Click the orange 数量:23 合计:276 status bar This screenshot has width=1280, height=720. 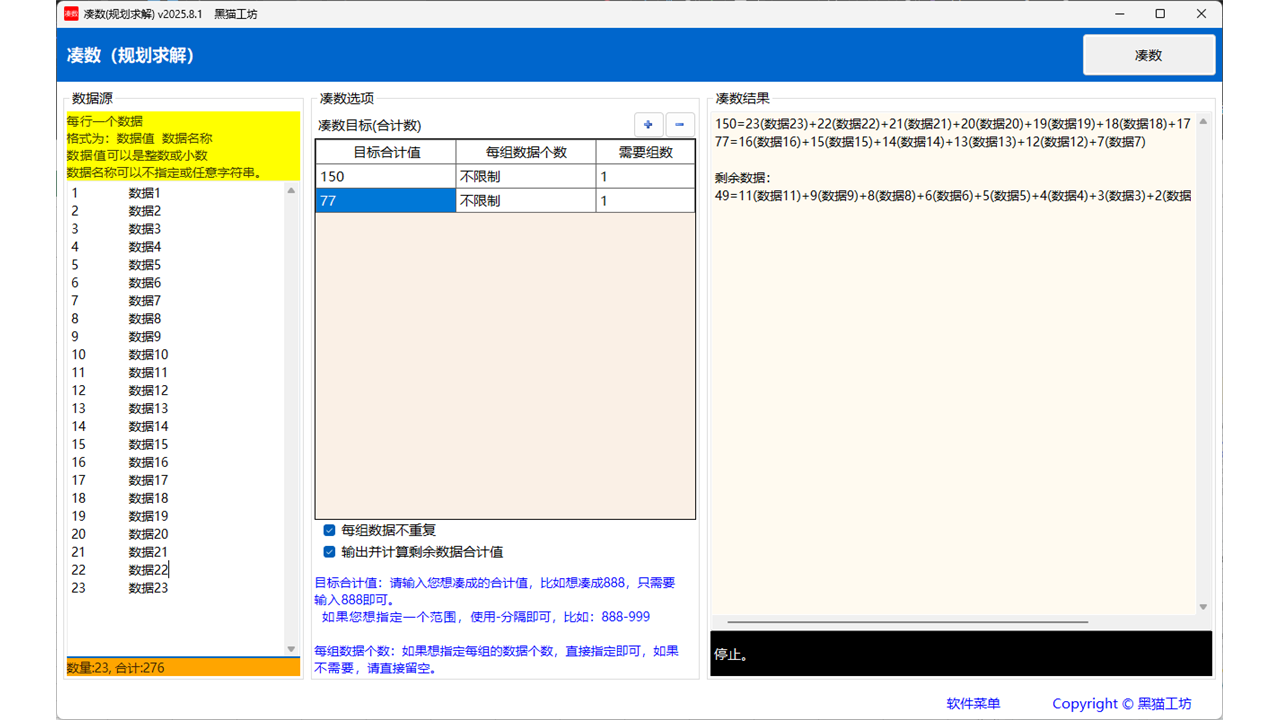coord(182,667)
